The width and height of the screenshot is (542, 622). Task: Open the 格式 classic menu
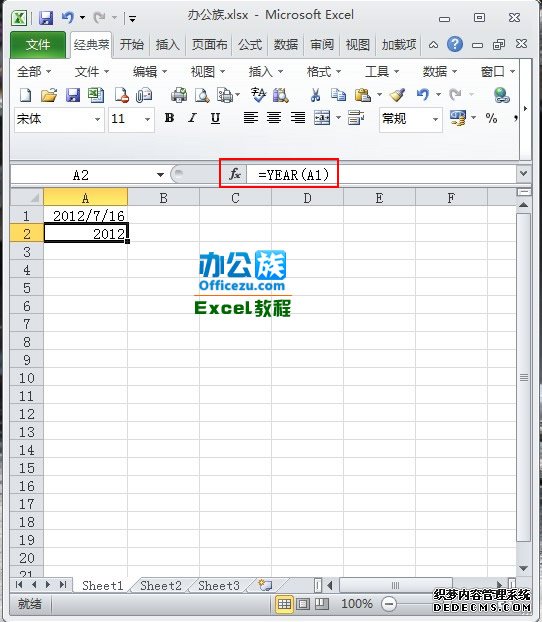(323, 72)
